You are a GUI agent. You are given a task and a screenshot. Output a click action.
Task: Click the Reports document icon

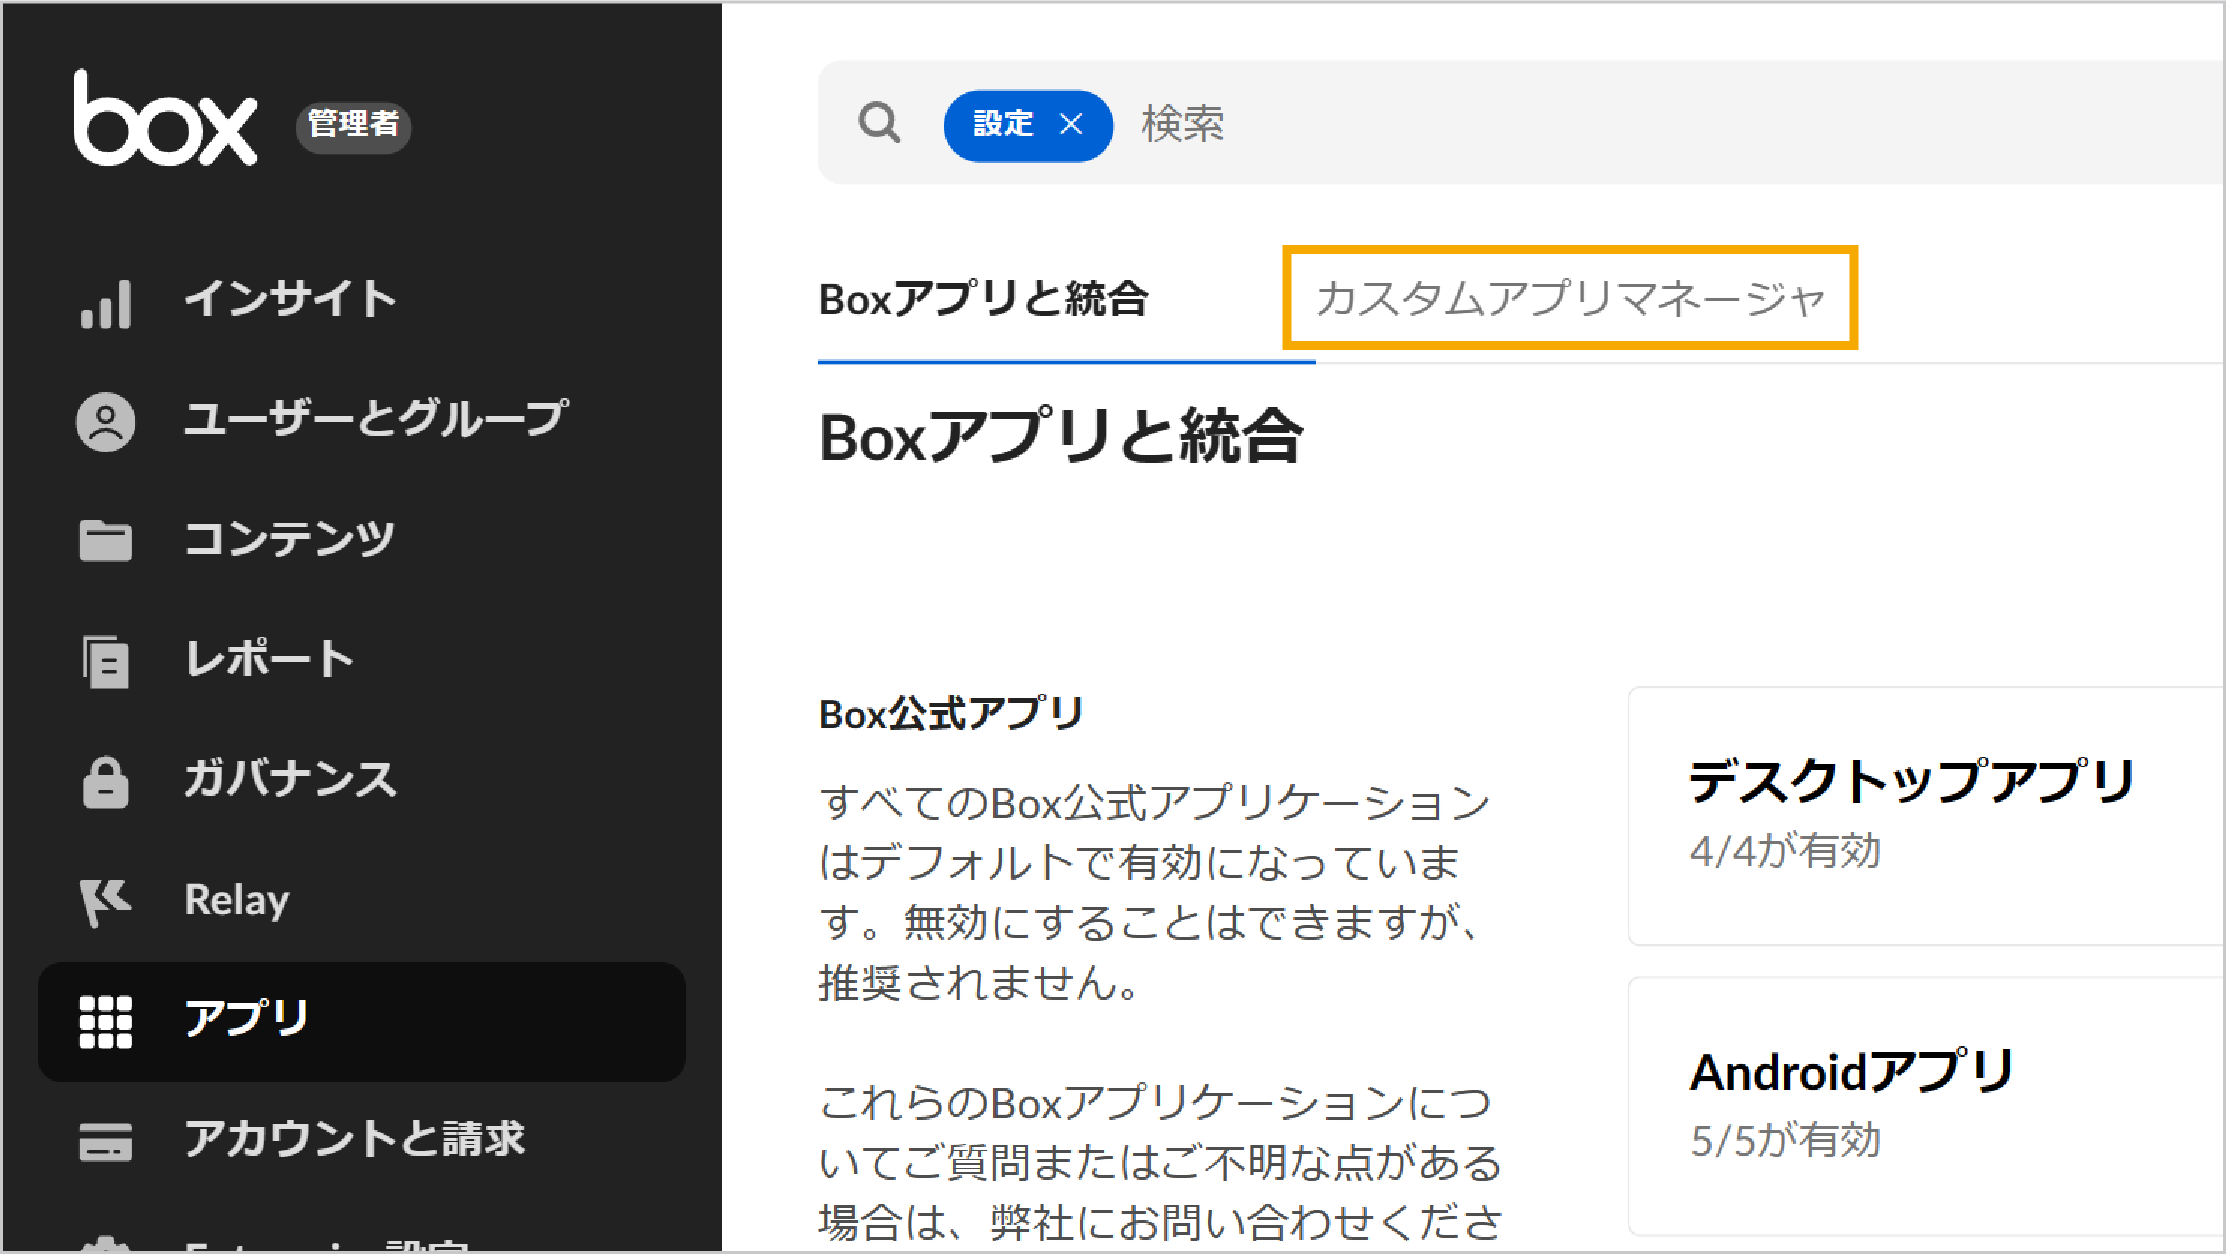(106, 661)
